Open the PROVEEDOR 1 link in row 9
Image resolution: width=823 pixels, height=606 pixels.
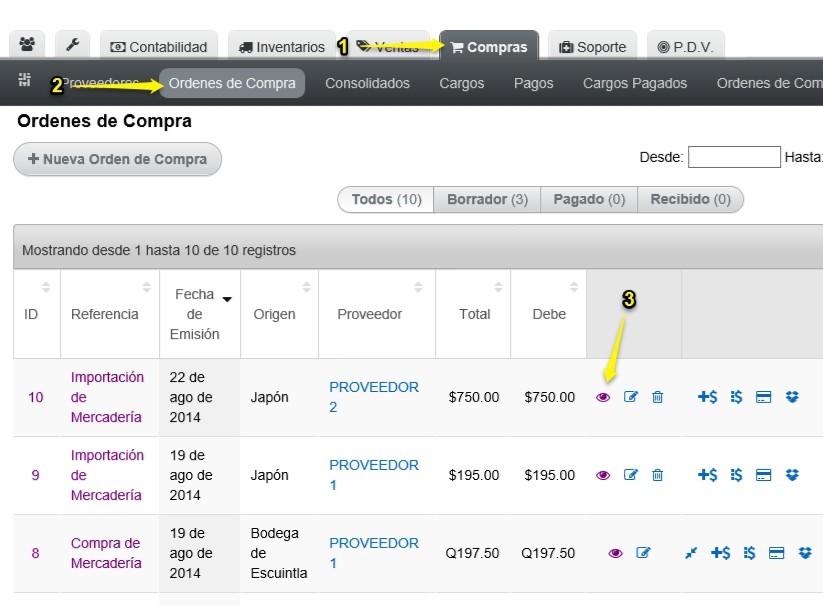[374, 475]
